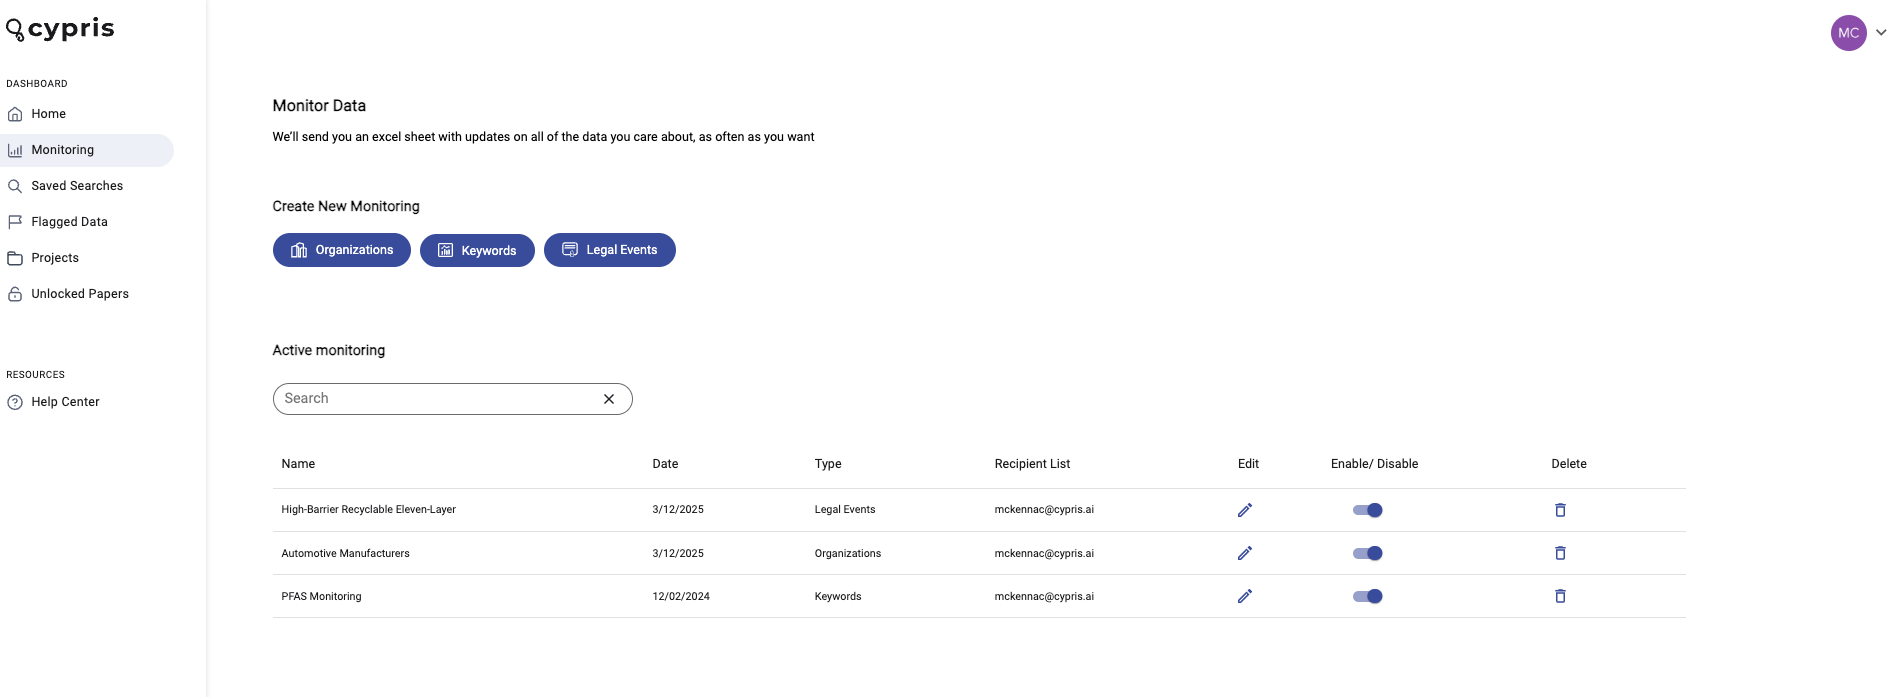
Task: Edit High-Barrier Recyclable Eleven-Layer monitor
Action: pyautogui.click(x=1245, y=510)
